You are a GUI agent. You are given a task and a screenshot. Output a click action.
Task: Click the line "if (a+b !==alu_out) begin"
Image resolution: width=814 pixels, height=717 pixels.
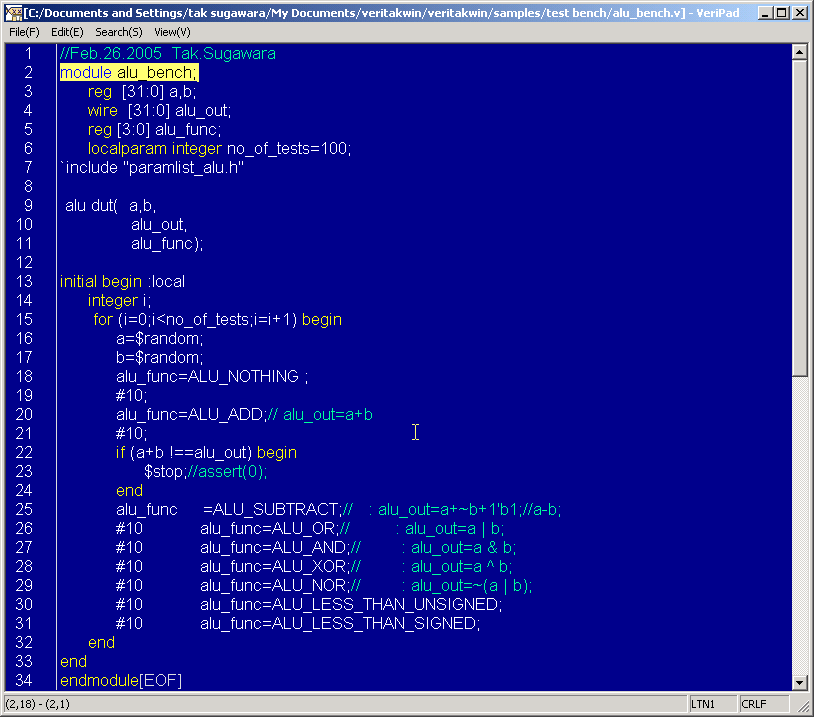207,453
